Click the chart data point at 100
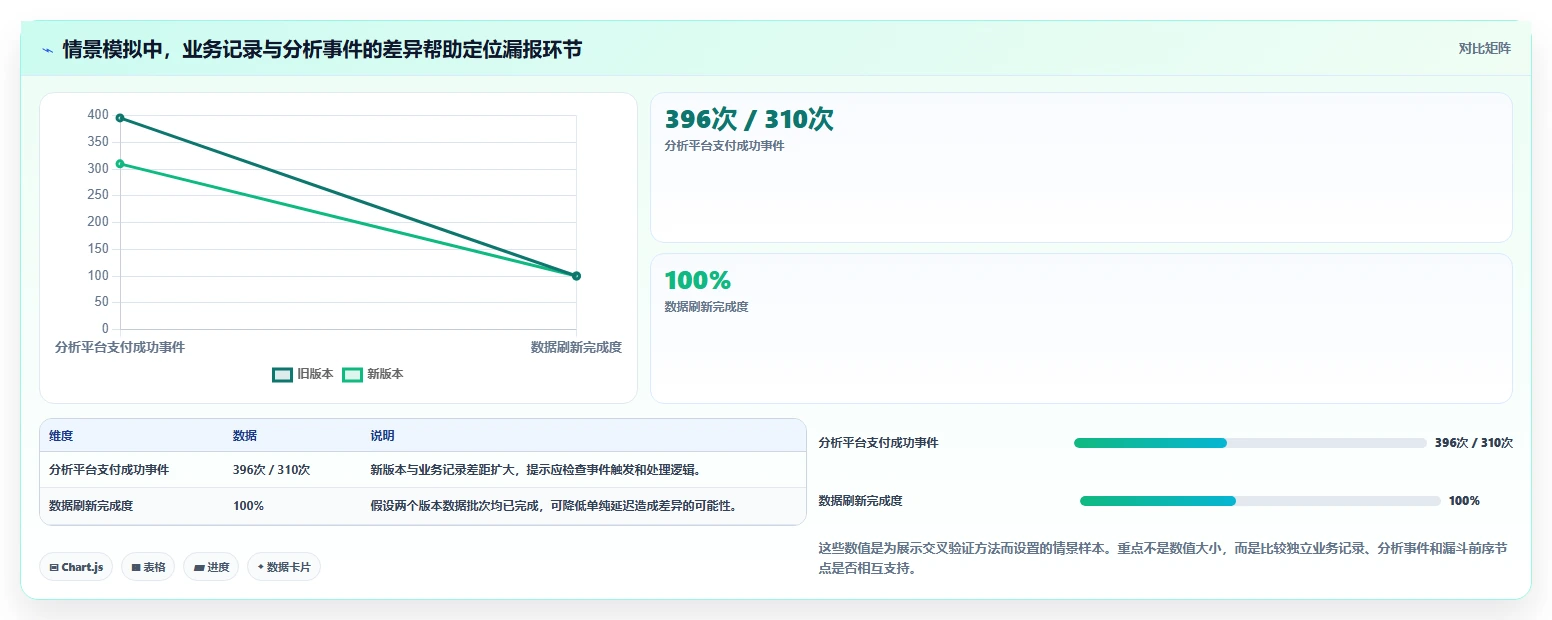The image size is (1552, 620). tap(576, 276)
